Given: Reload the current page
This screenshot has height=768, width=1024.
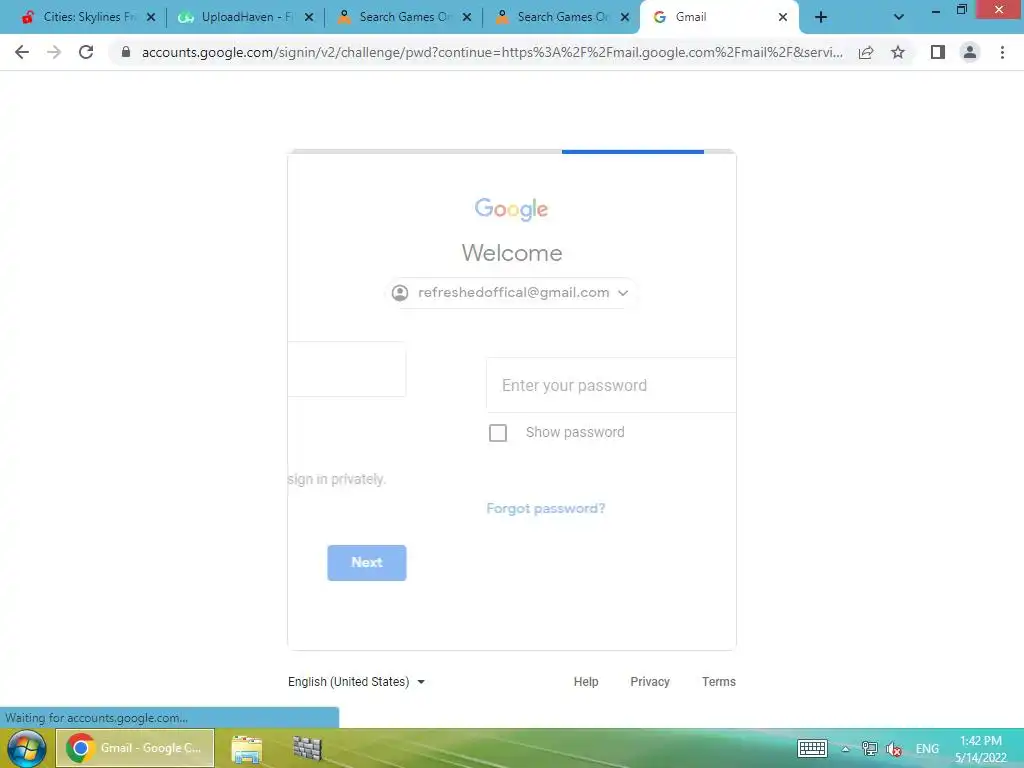Looking at the screenshot, I should coord(86,52).
